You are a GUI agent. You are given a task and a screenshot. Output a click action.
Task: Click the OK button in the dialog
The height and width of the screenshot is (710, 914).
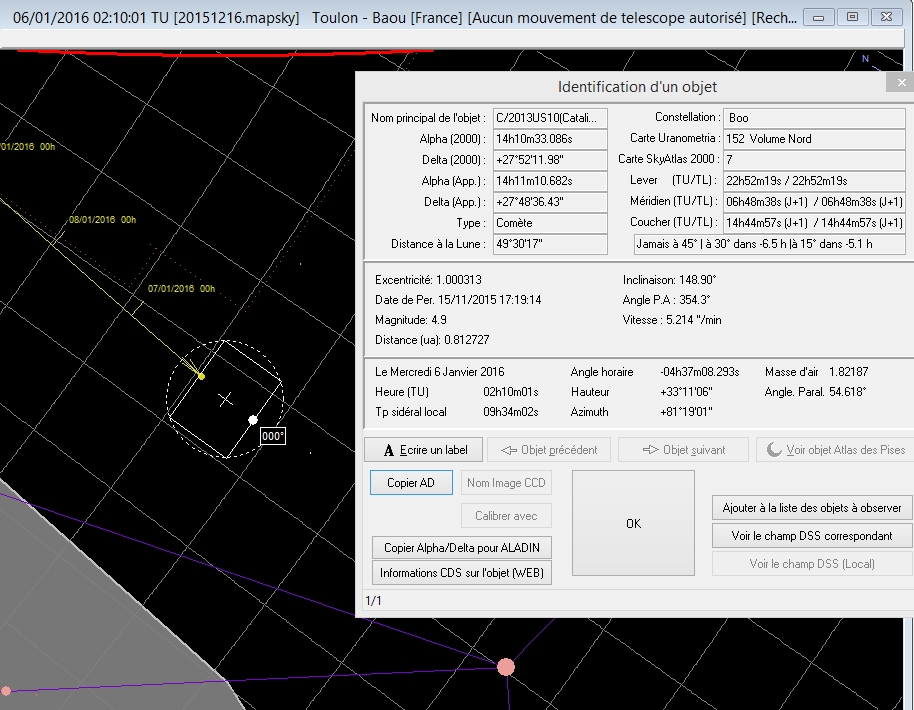pyautogui.click(x=633, y=523)
